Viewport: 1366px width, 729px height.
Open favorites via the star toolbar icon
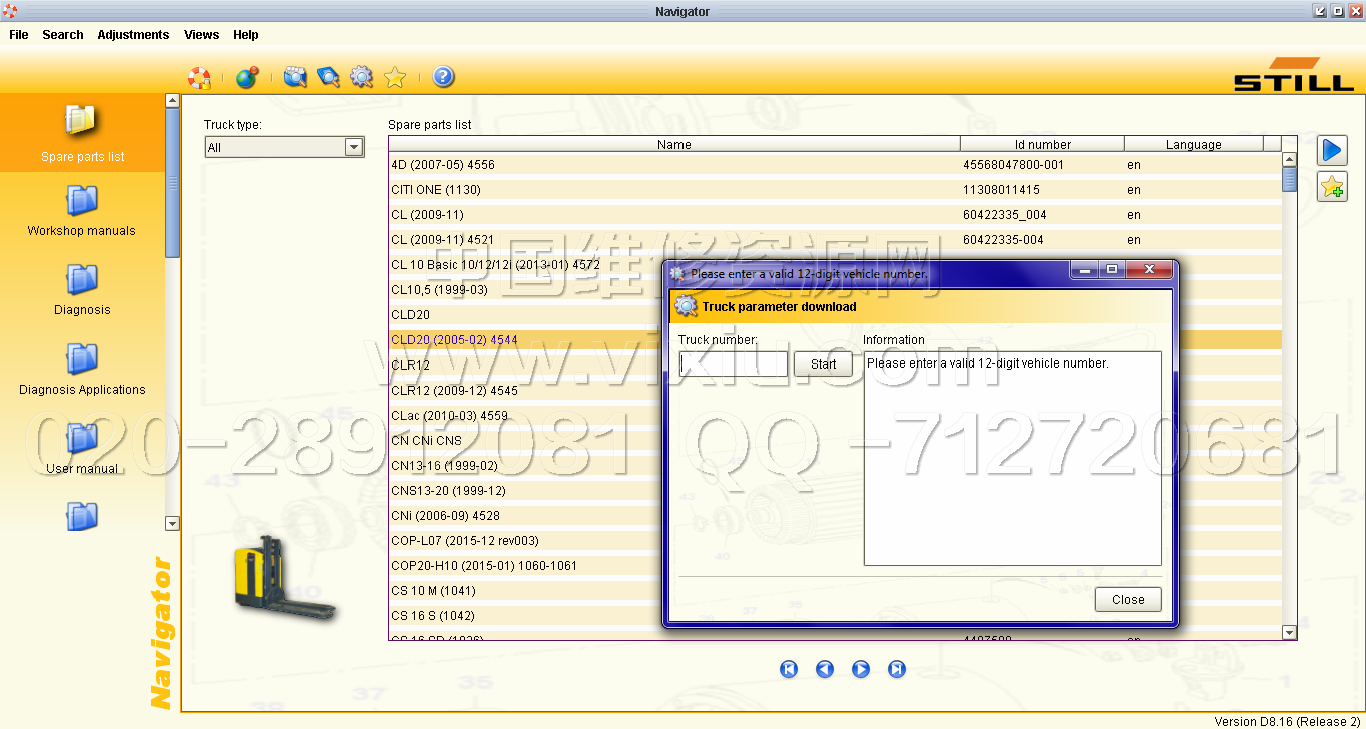(395, 77)
